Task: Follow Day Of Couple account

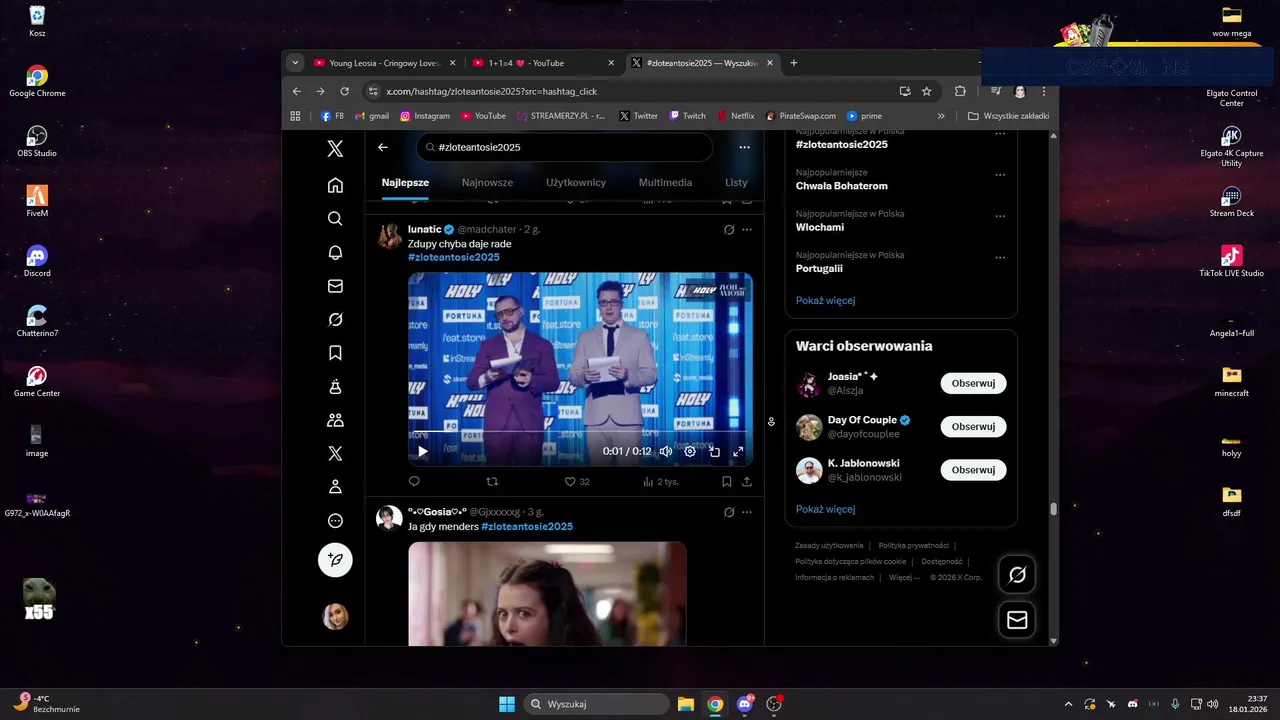Action: (973, 426)
